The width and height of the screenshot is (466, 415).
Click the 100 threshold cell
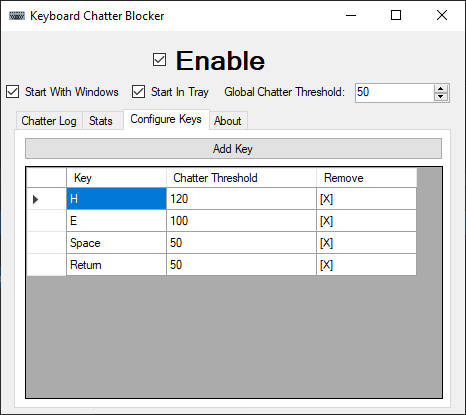(241, 221)
